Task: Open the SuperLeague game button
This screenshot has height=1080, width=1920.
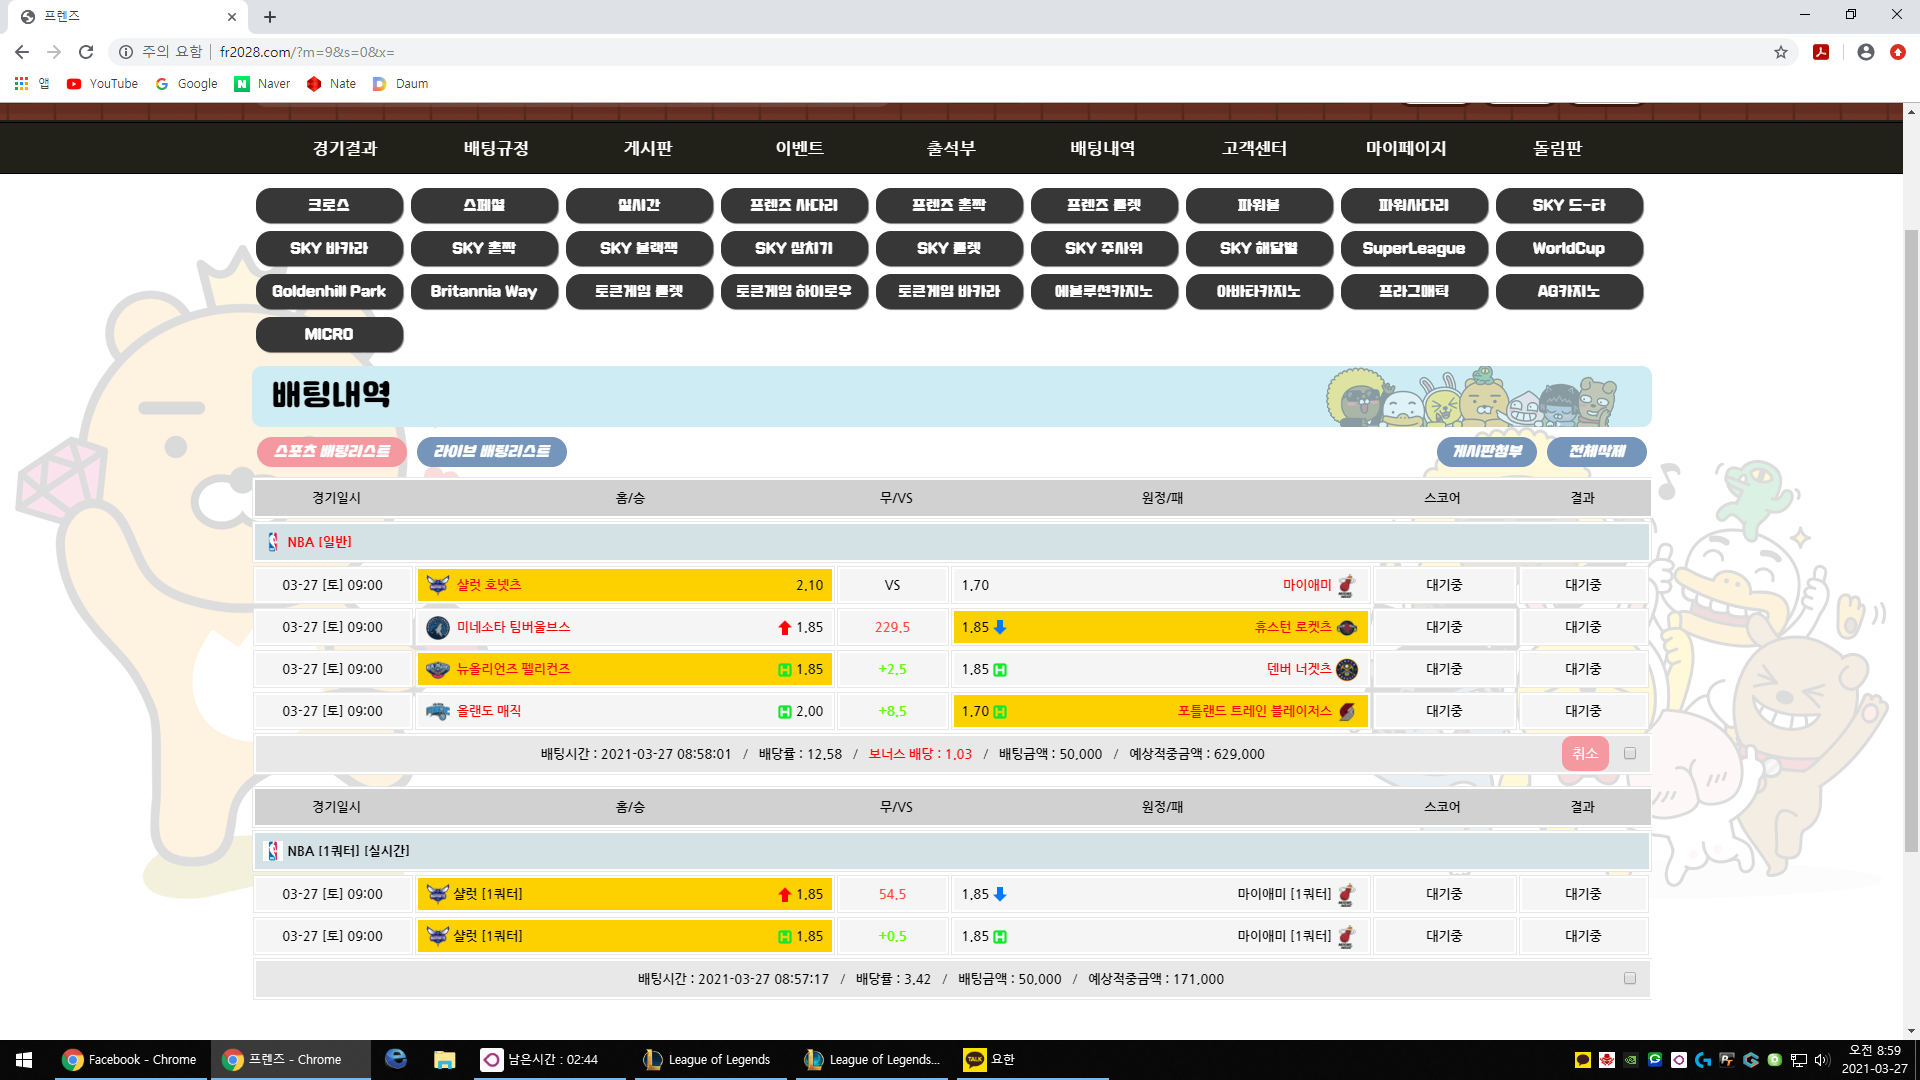Action: click(x=1413, y=248)
